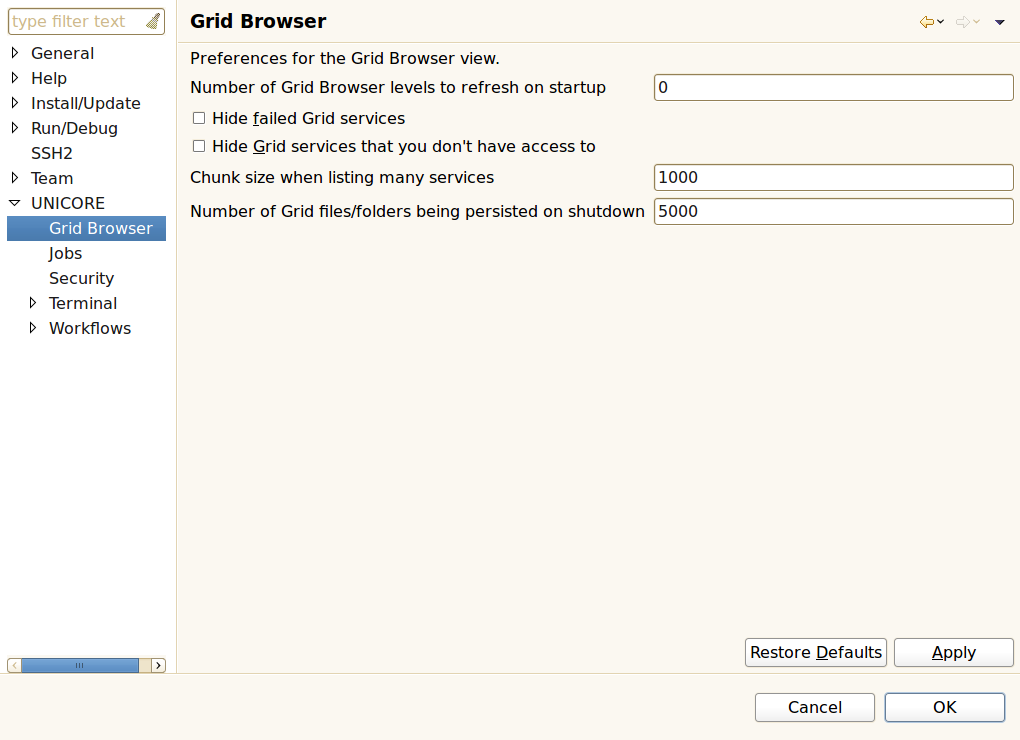Focus the Chunk size input field
This screenshot has width=1020, height=740.
click(833, 177)
